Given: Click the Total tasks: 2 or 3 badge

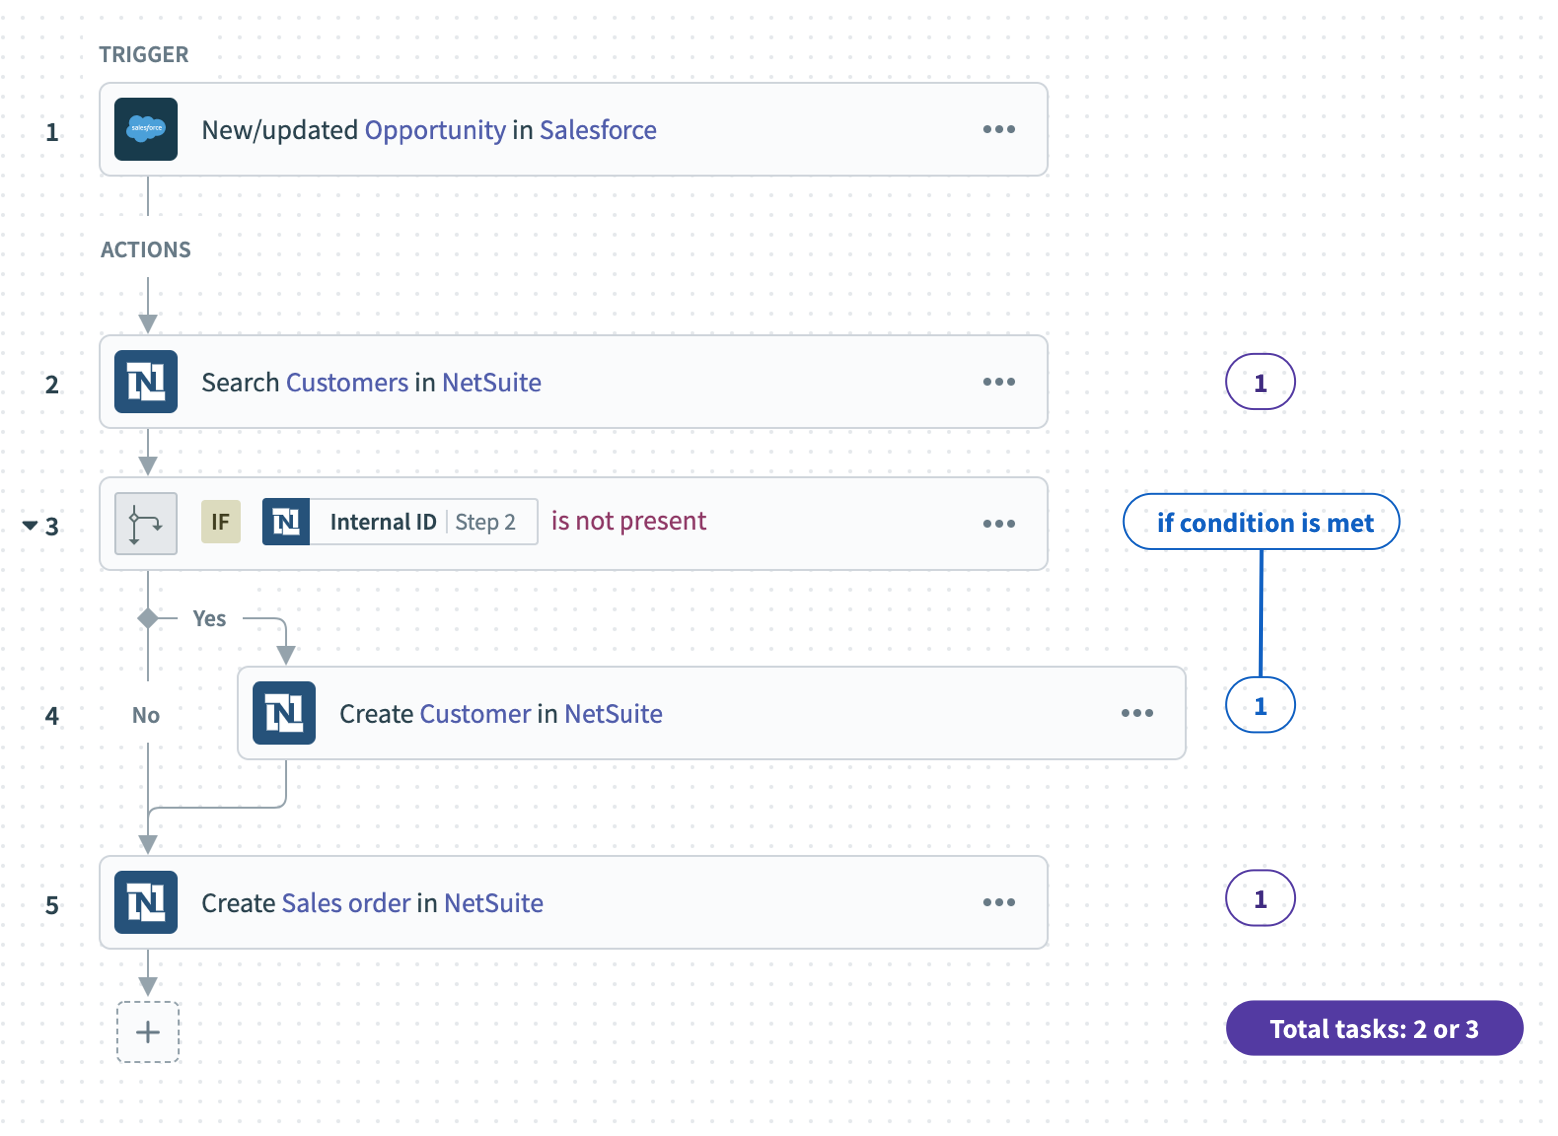Looking at the screenshot, I should click(1374, 1028).
